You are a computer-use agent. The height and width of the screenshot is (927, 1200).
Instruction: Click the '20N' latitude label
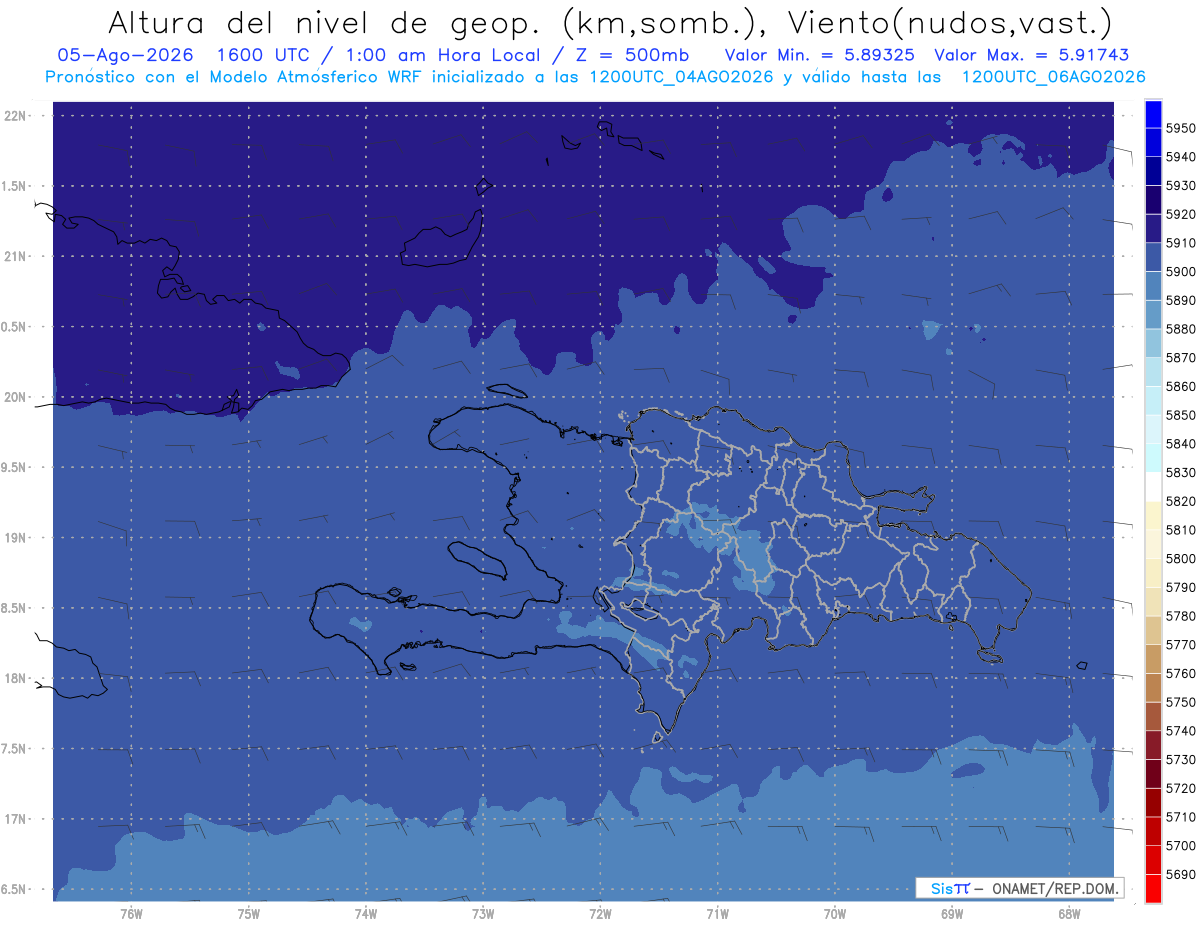point(17,397)
